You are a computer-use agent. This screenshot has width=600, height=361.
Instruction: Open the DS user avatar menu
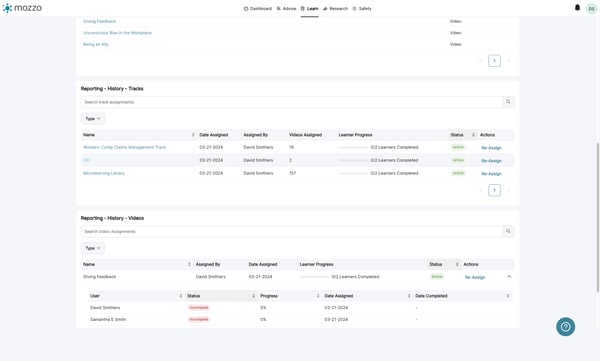pyautogui.click(x=592, y=8)
